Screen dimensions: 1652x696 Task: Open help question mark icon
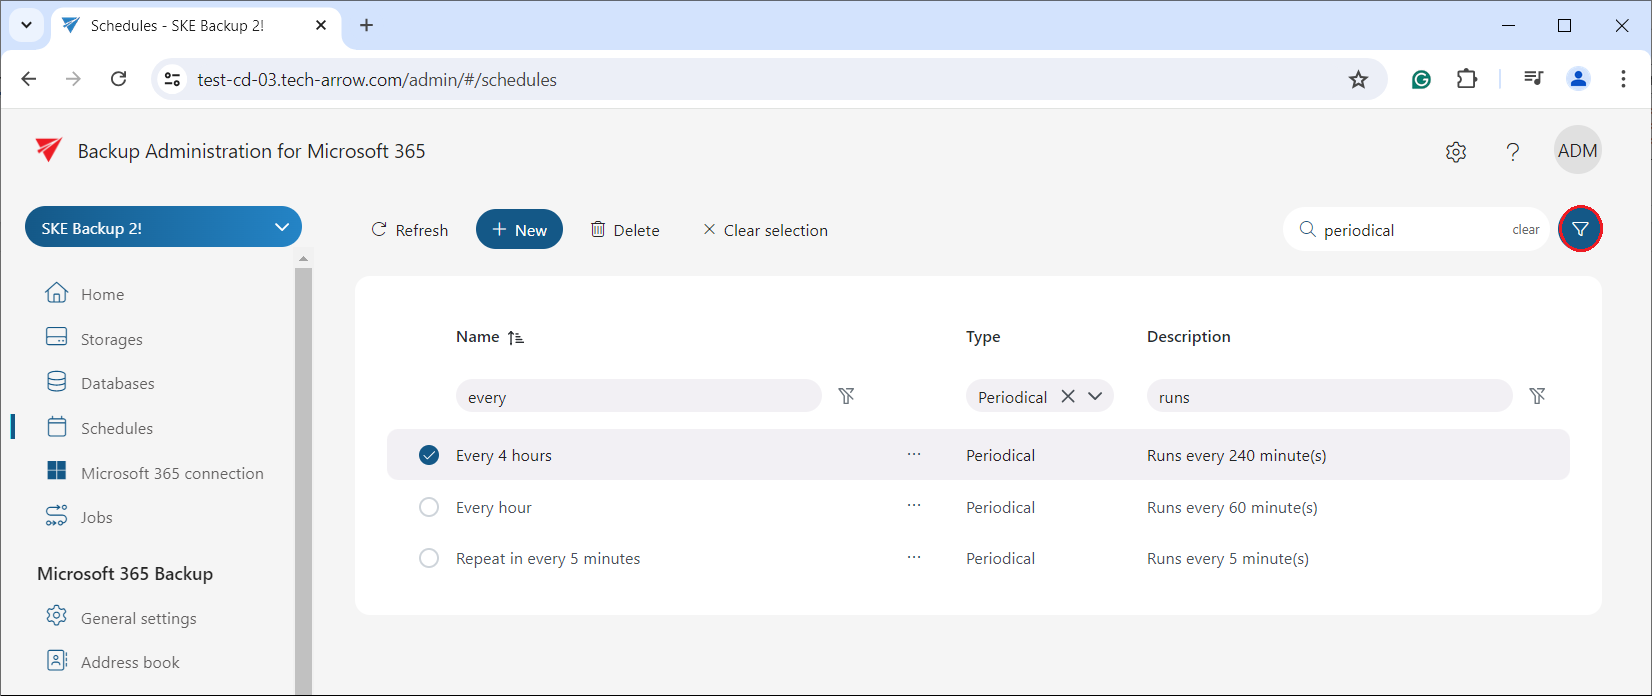pos(1512,152)
